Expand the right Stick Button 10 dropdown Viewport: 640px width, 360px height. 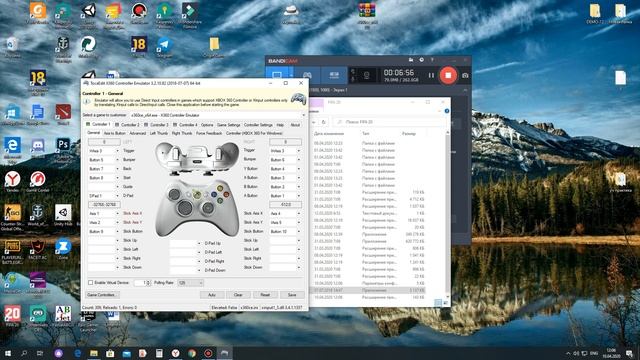[x=299, y=231]
